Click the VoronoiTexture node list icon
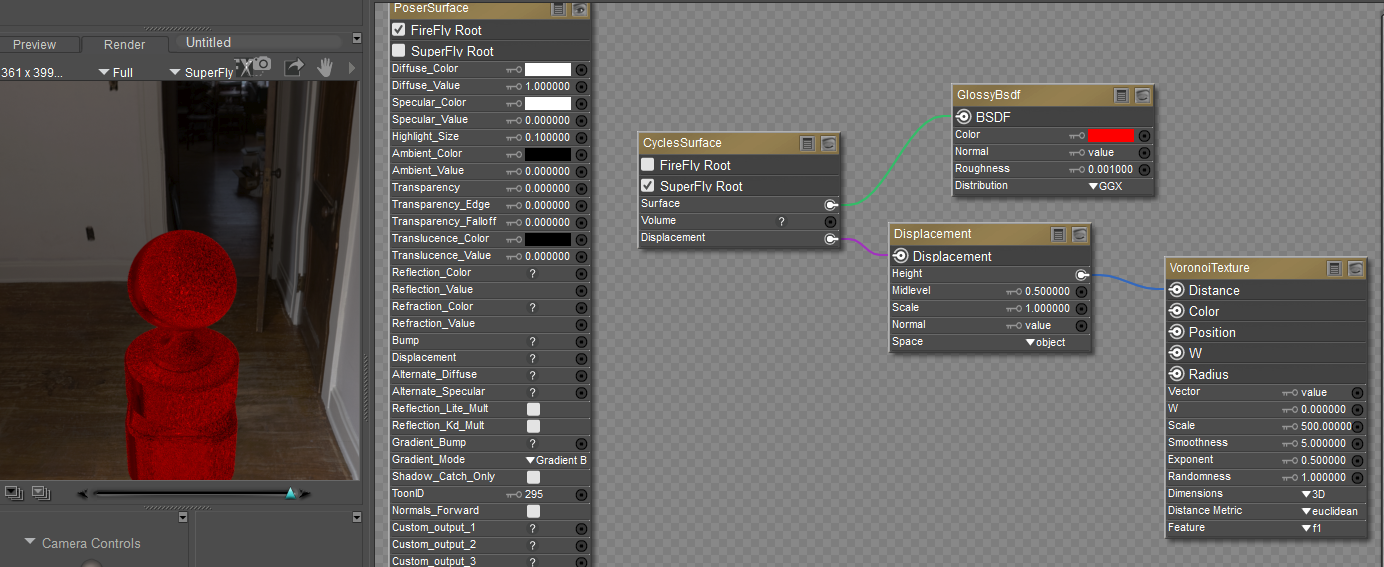 1334,268
